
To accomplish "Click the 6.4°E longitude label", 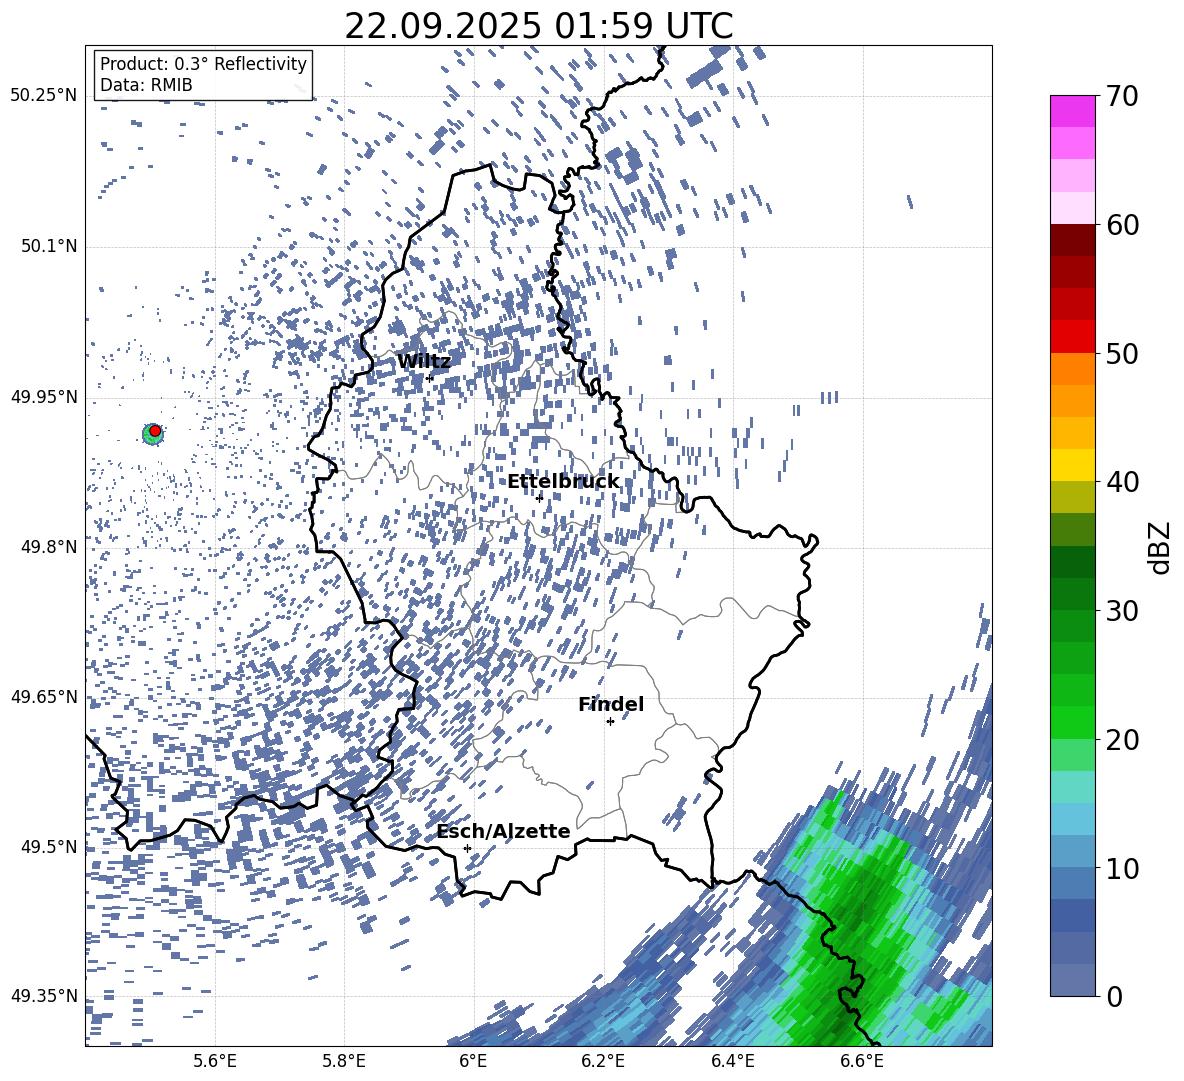I will pyautogui.click(x=732, y=1061).
